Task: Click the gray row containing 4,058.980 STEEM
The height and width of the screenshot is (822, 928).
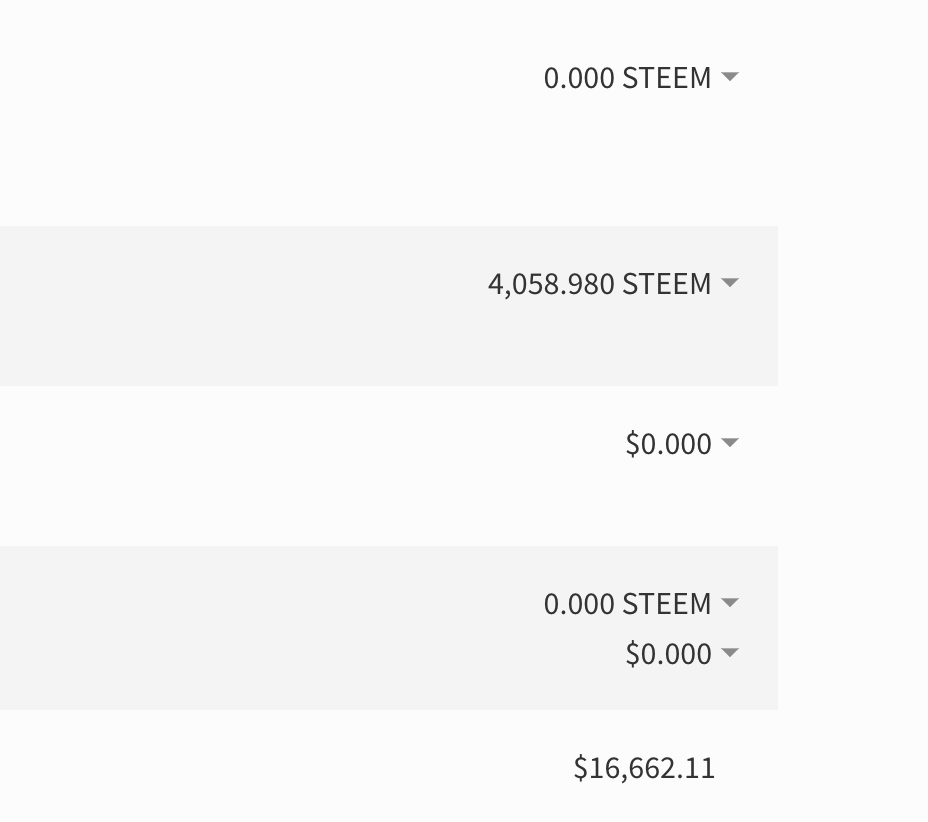Action: pos(300,305)
